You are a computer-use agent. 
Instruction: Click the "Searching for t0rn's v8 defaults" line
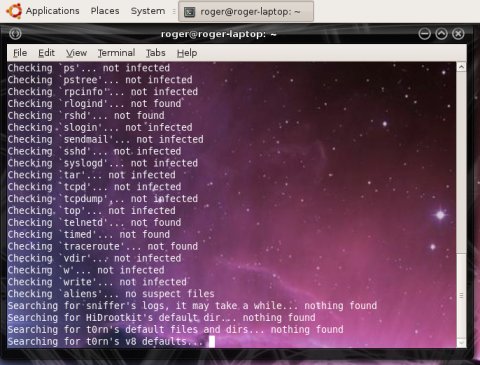pos(106,342)
